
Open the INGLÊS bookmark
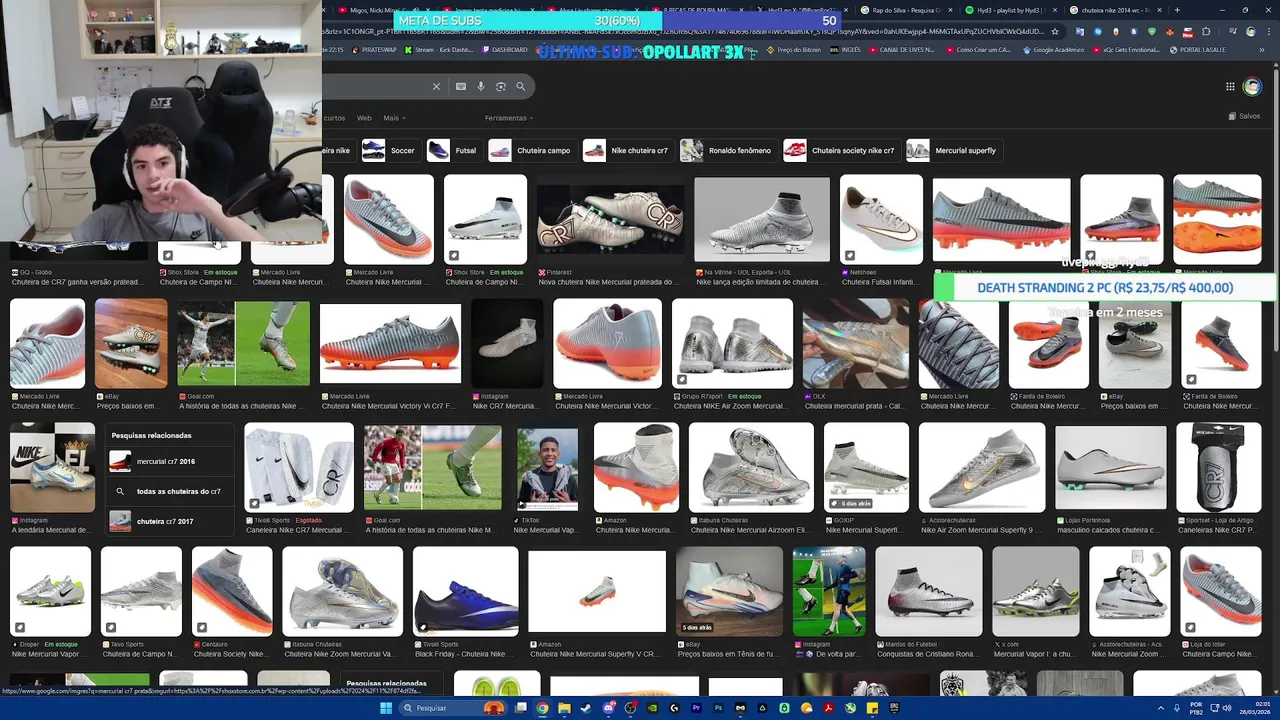pos(846,49)
